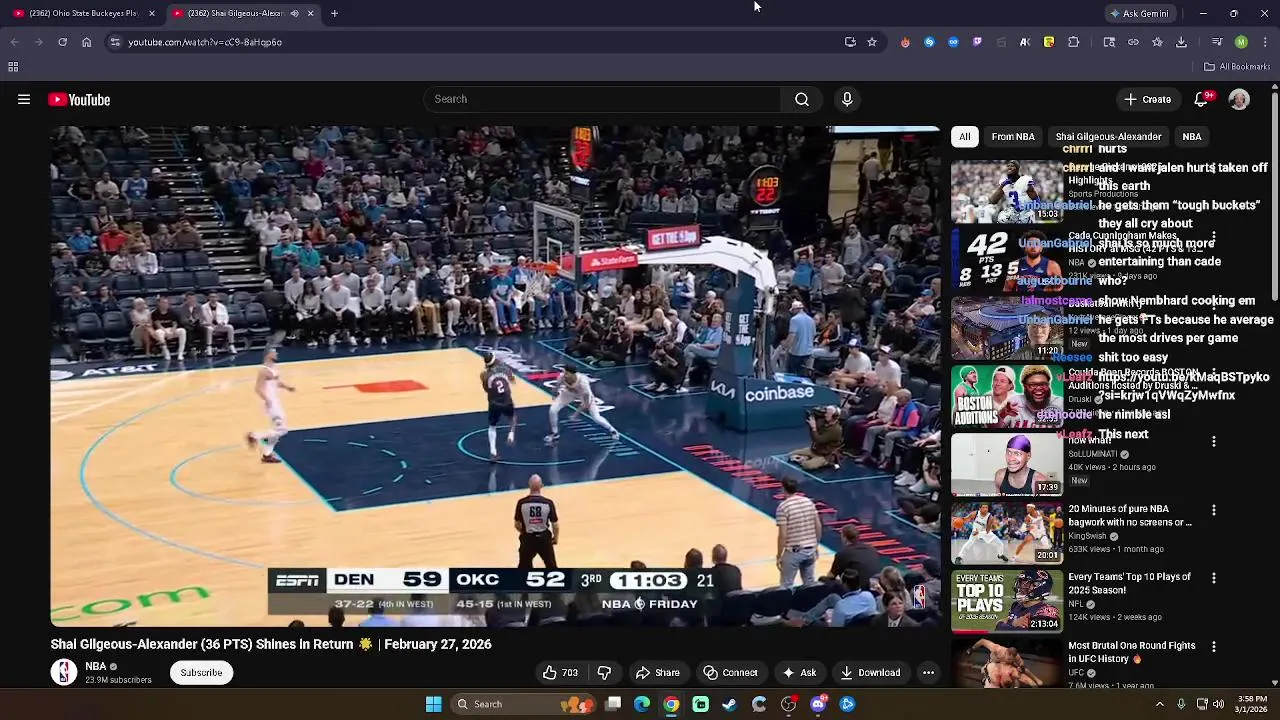The width and height of the screenshot is (1280, 720).
Task: Select the From NBA filter chip
Action: [x=1013, y=136]
